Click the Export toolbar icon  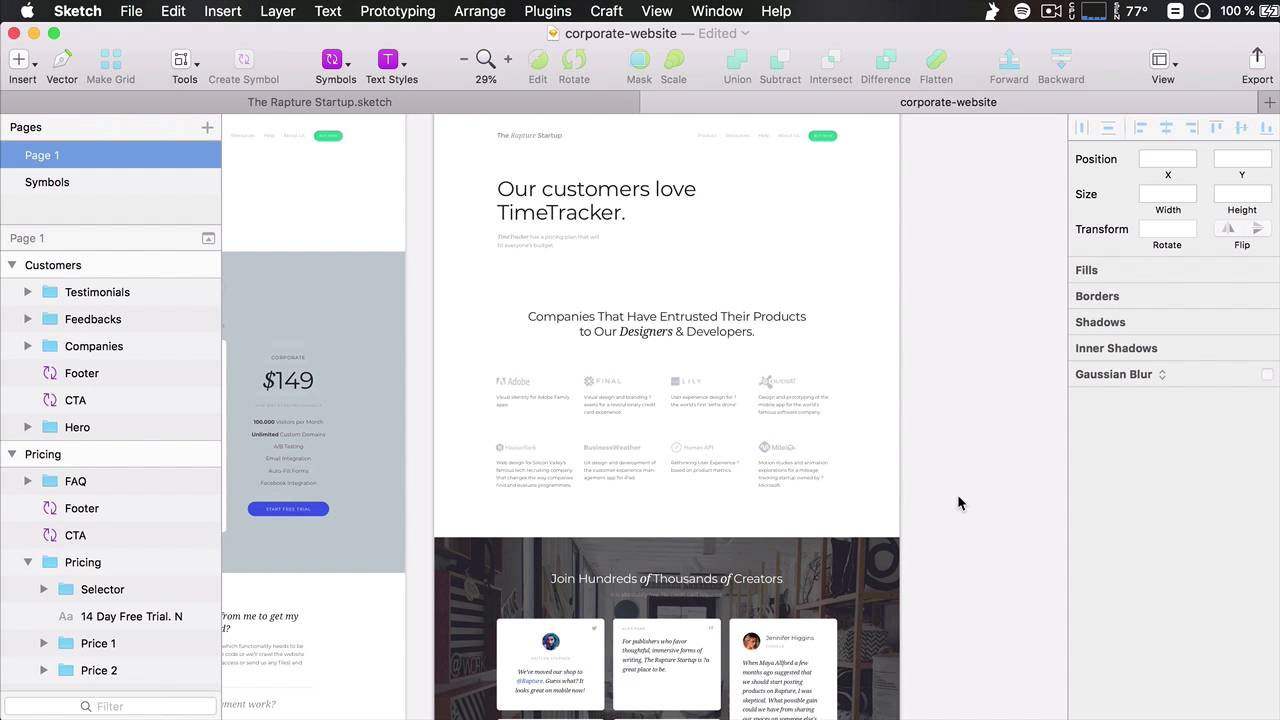point(1257,60)
